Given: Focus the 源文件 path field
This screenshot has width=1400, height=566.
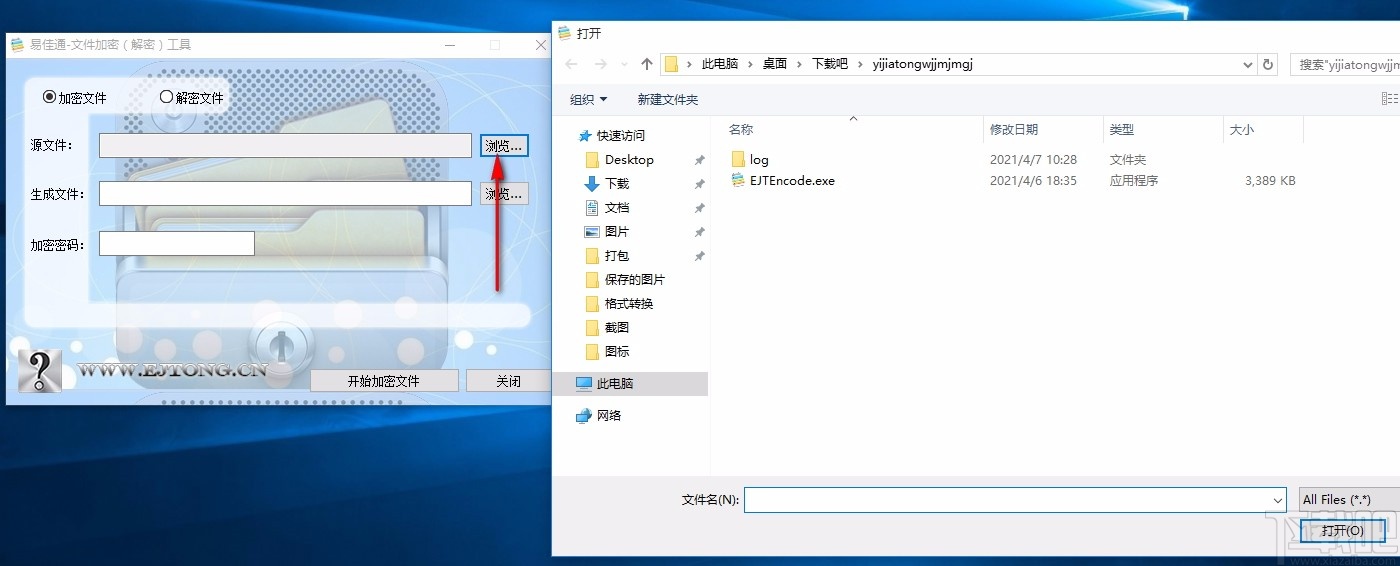Looking at the screenshot, I should pos(285,145).
